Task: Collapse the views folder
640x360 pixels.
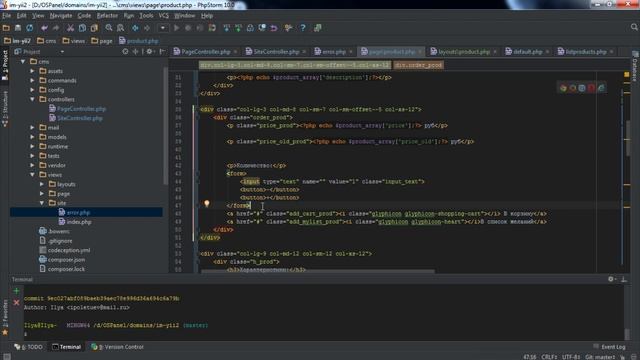Action: 32,175
